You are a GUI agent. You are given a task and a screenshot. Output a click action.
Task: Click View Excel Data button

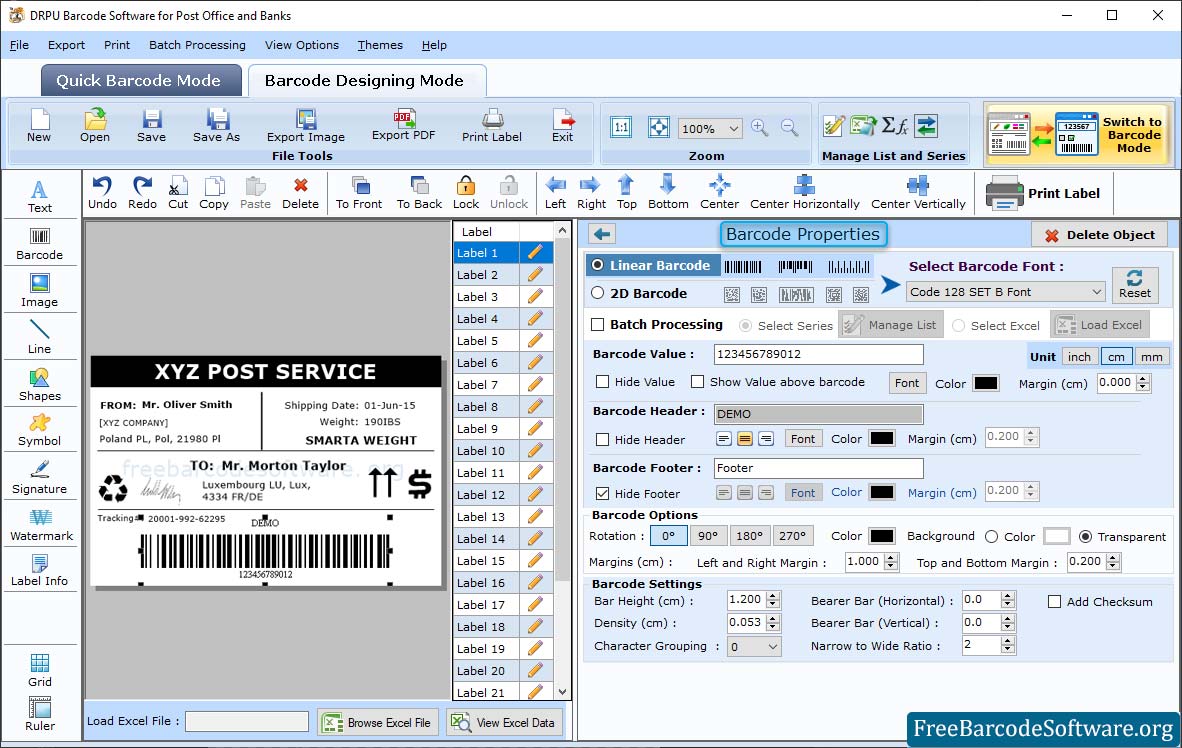click(x=504, y=722)
